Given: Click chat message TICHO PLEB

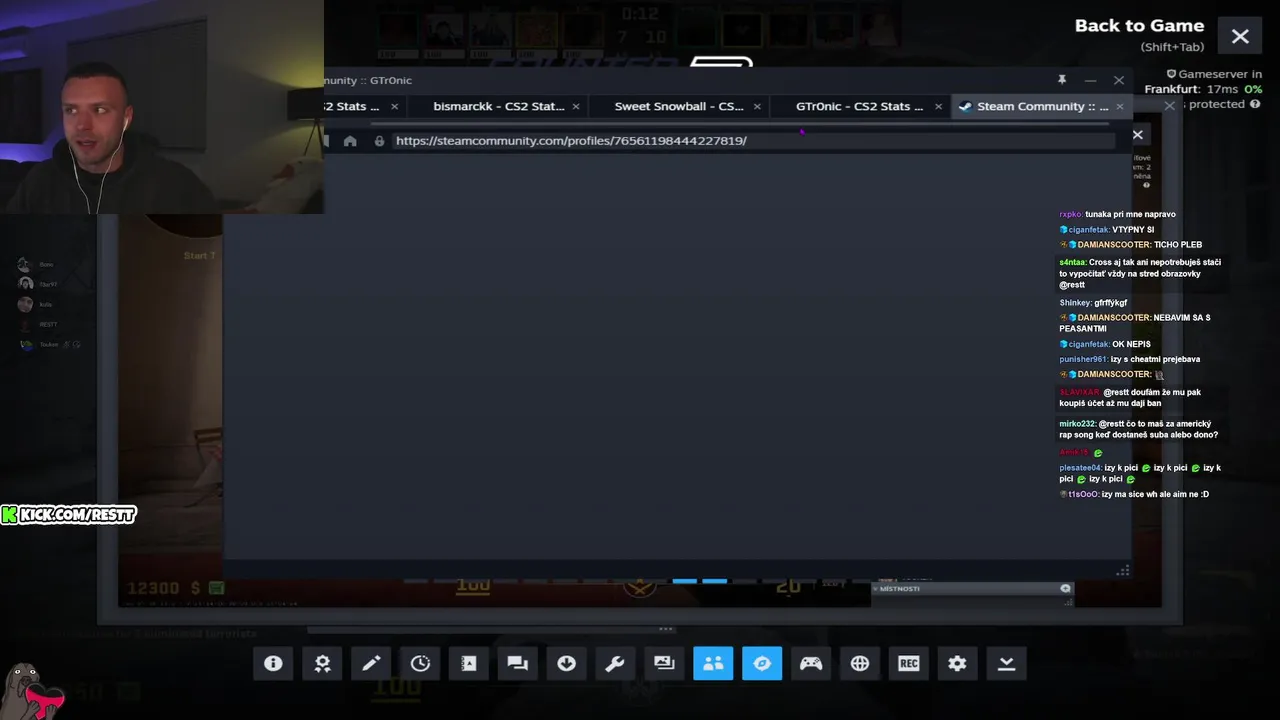Looking at the screenshot, I should tap(1178, 245).
